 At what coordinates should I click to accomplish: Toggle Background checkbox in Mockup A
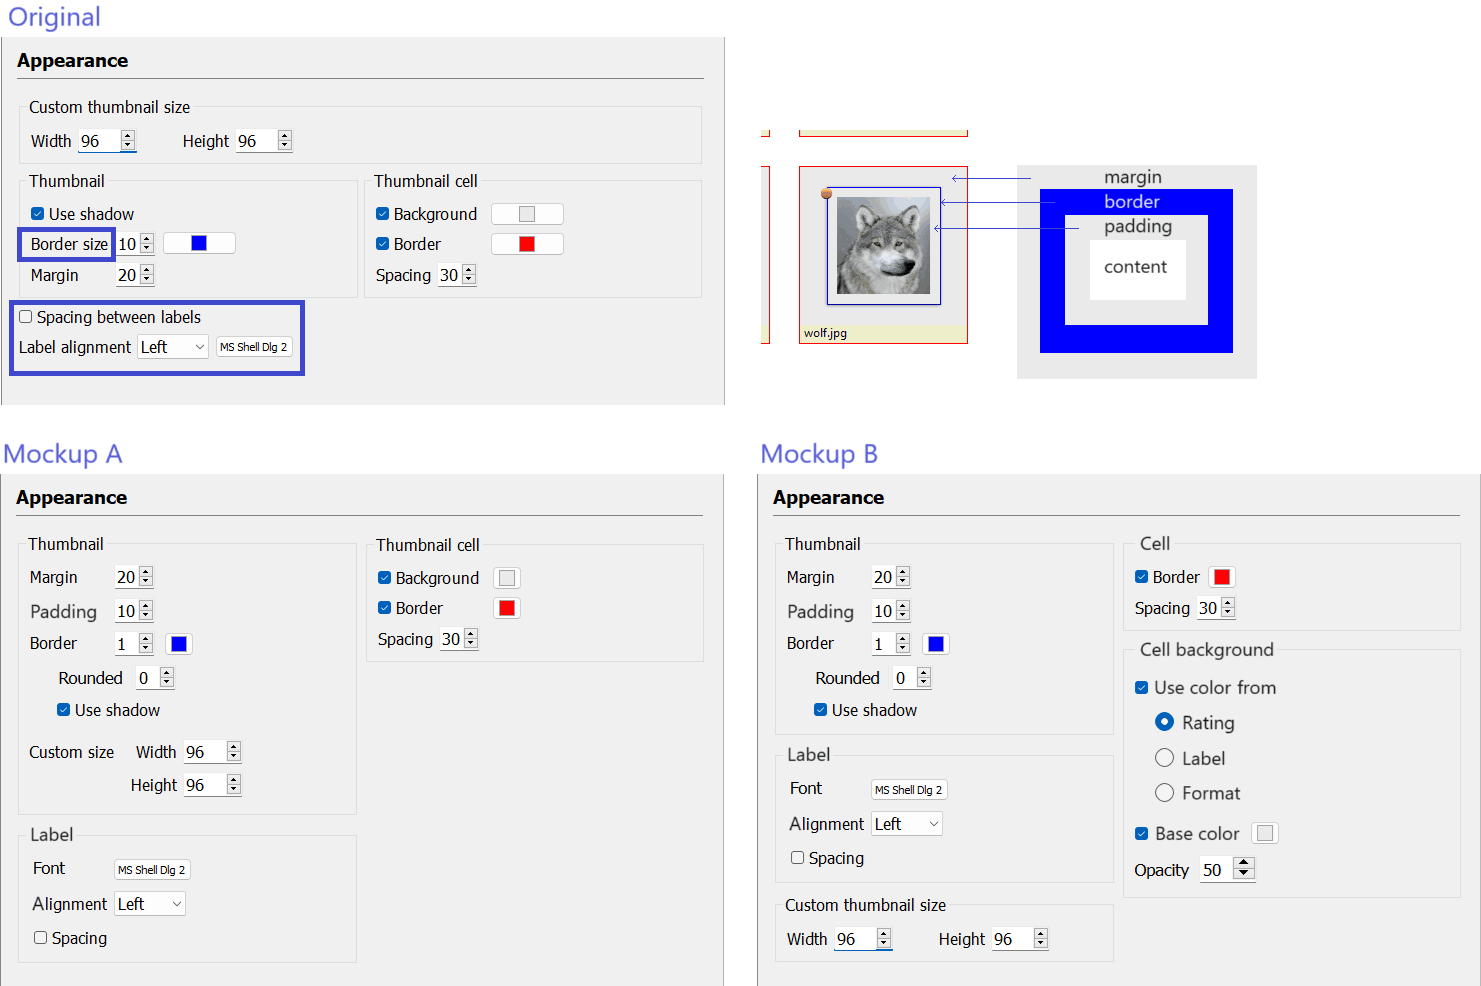click(x=384, y=578)
